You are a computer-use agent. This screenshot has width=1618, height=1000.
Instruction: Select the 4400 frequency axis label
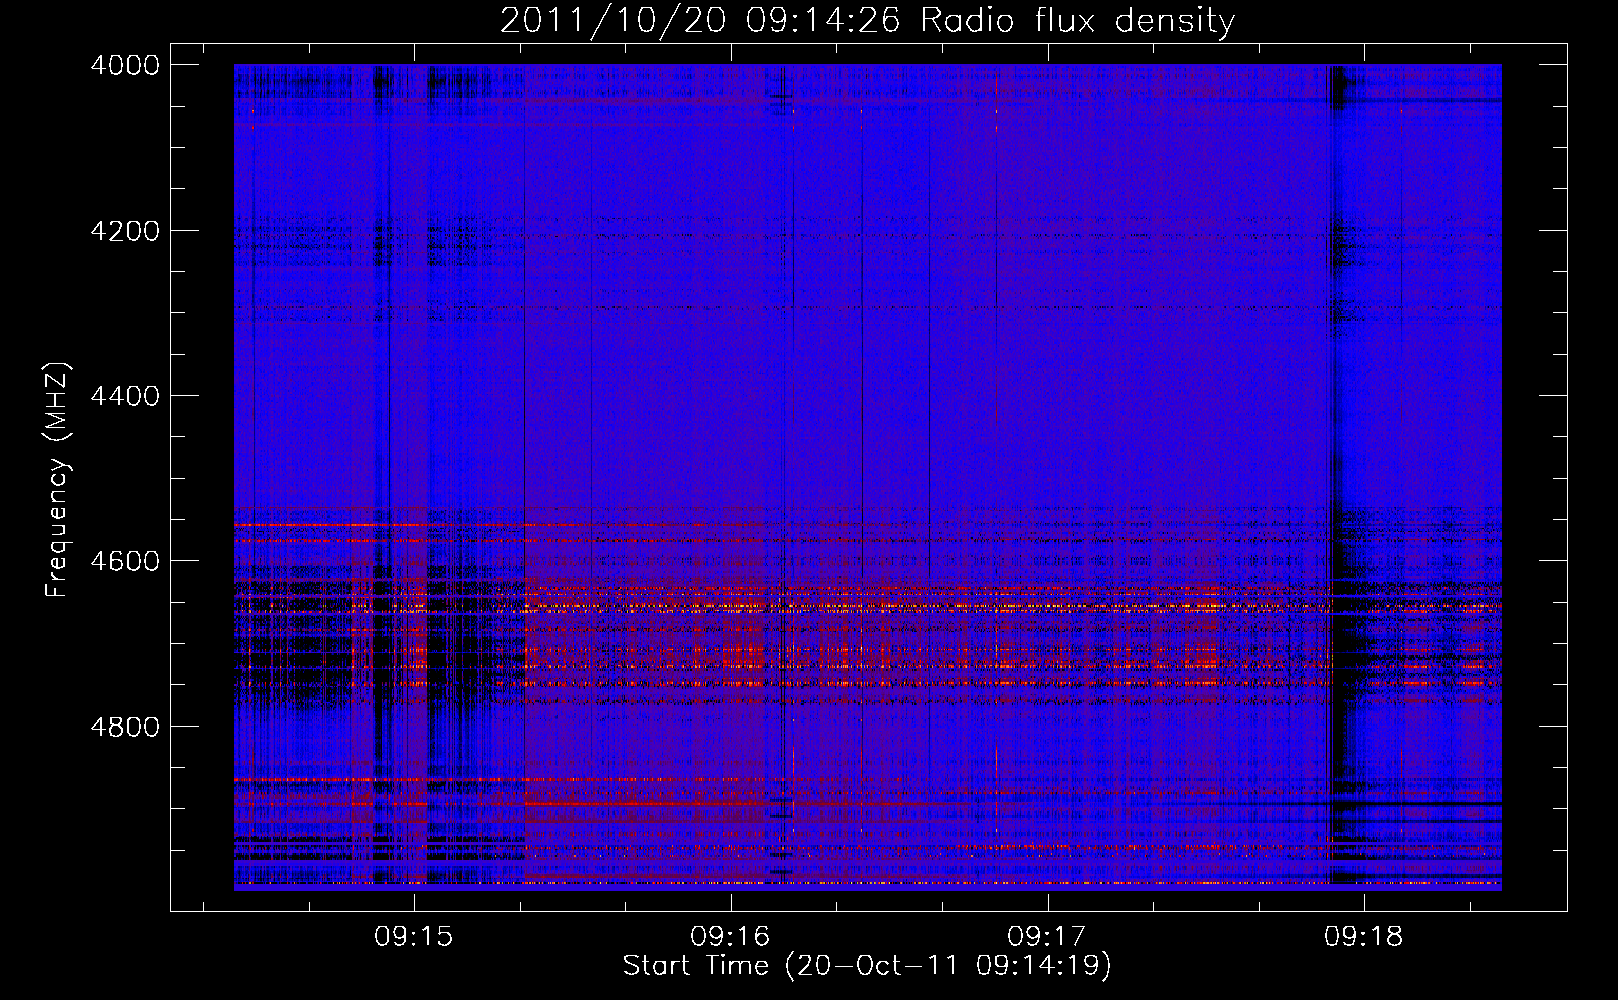point(125,396)
